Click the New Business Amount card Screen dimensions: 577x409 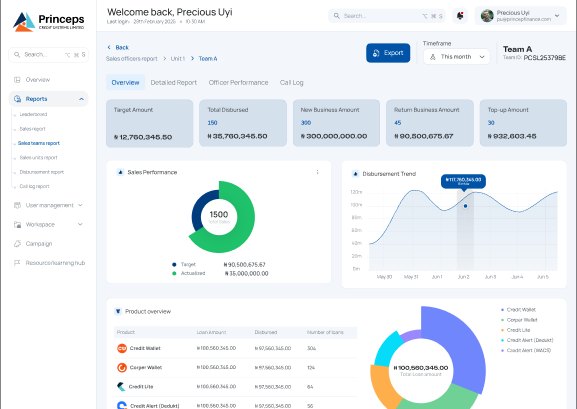pos(336,123)
